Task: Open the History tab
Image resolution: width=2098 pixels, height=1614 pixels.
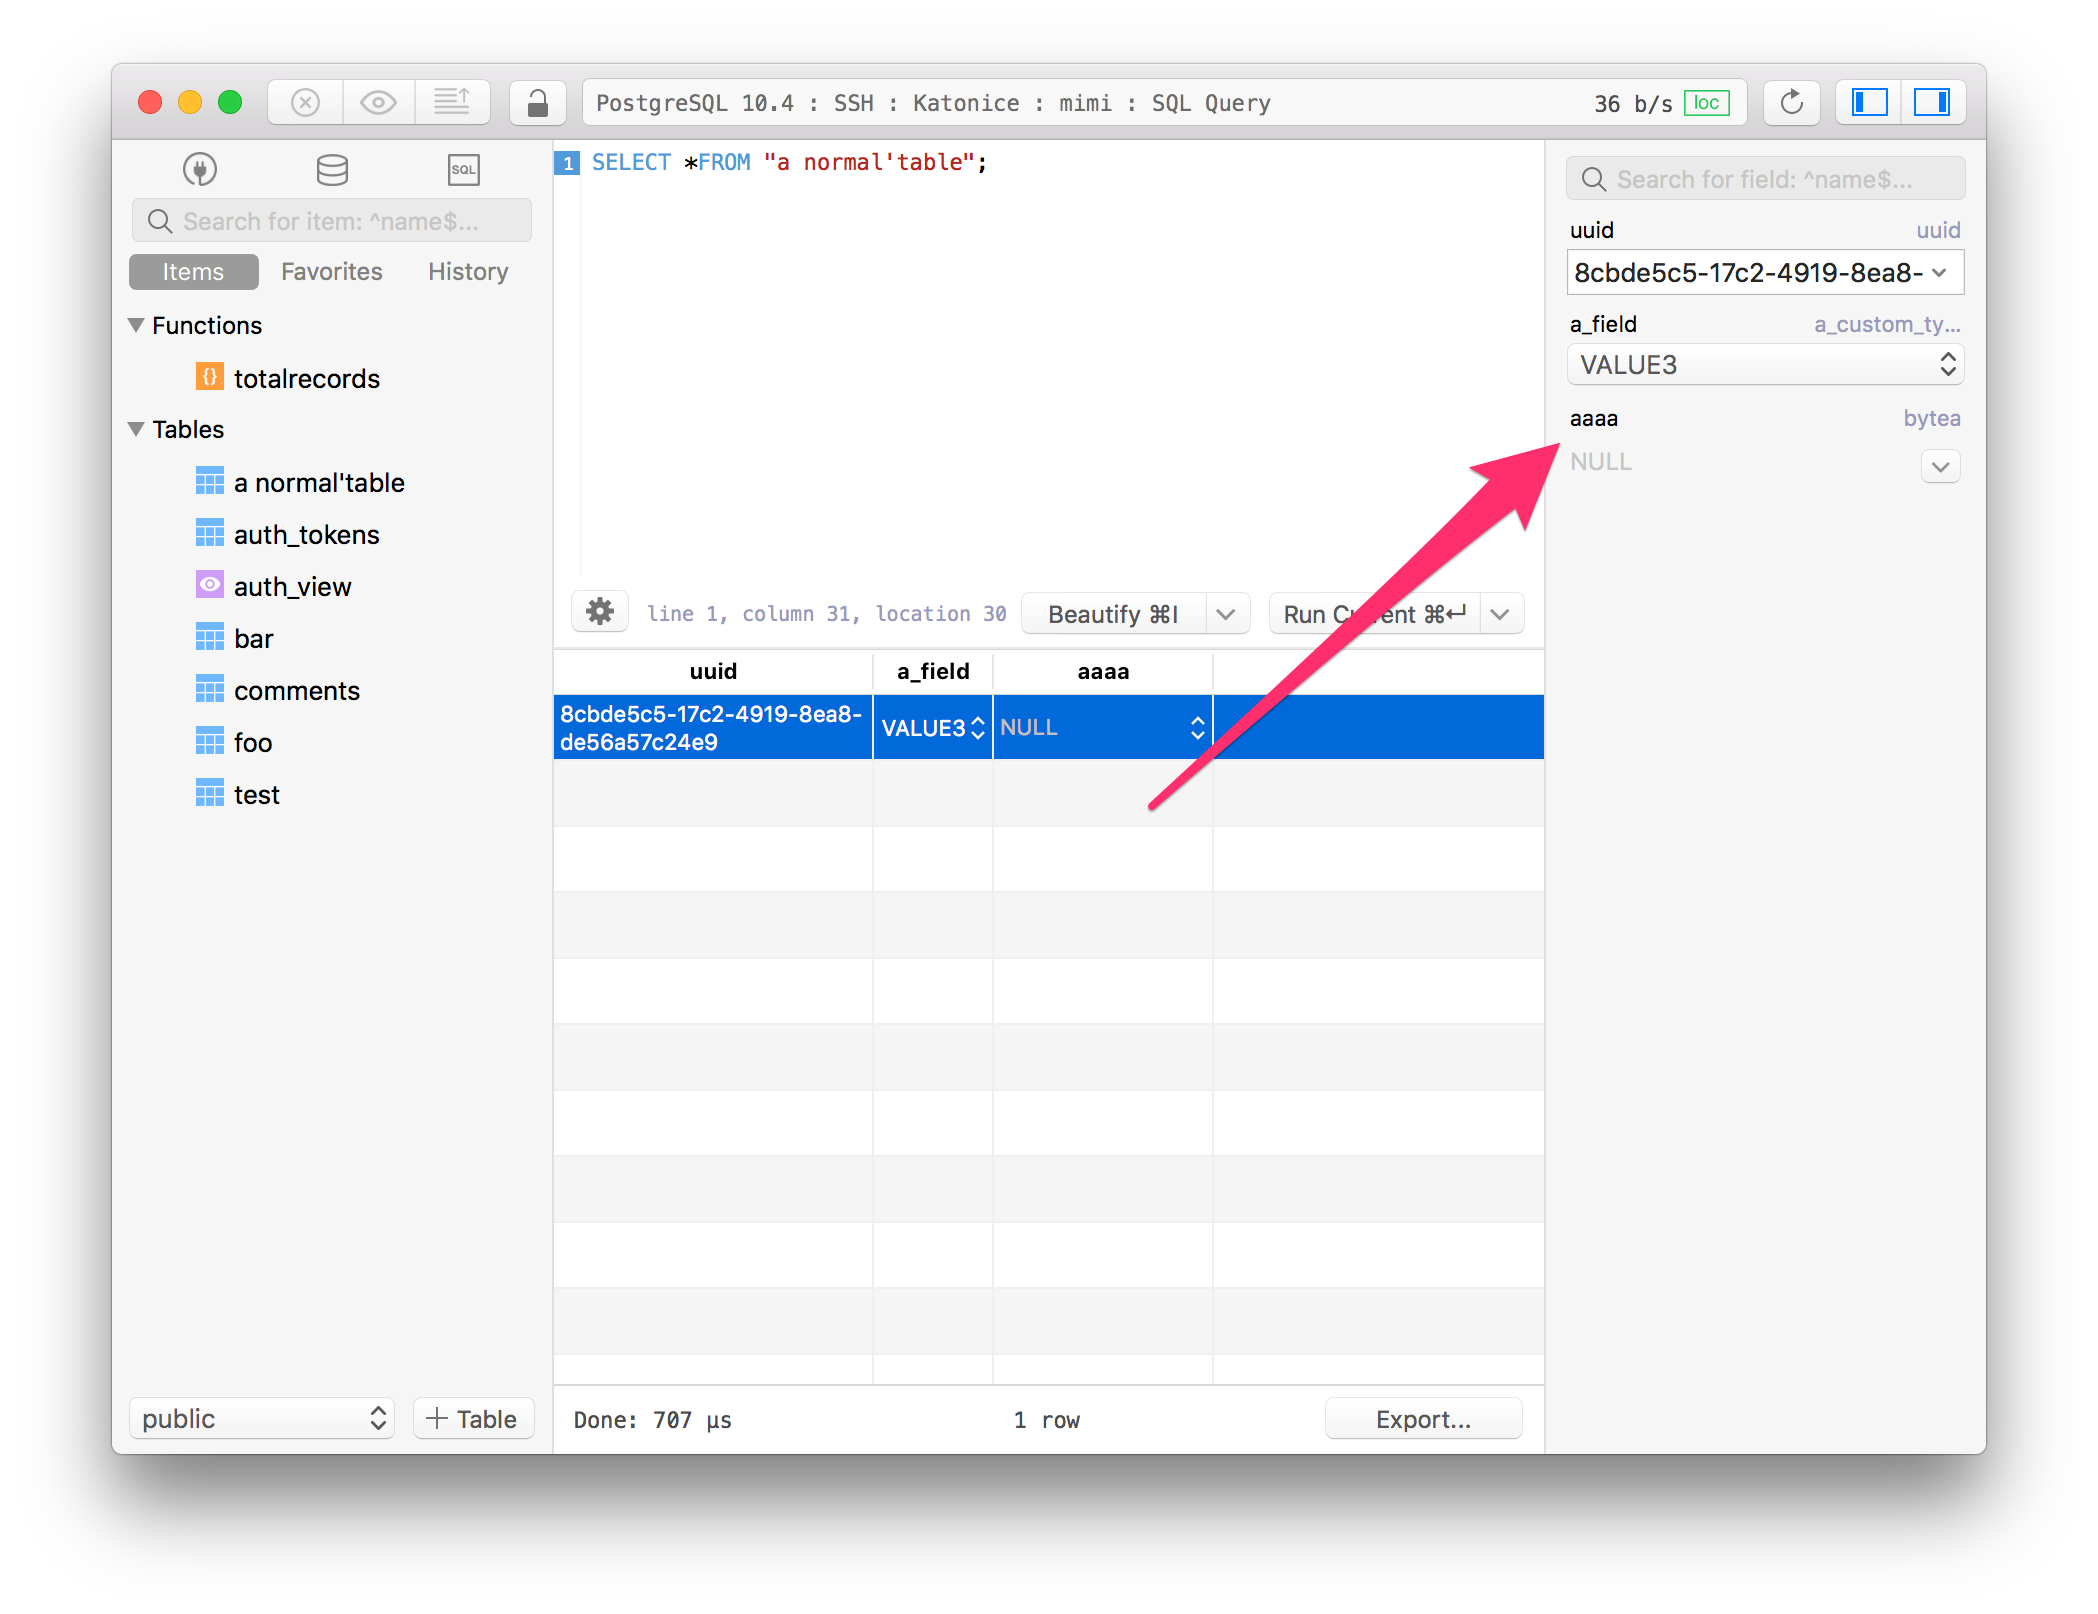Action: tap(466, 271)
